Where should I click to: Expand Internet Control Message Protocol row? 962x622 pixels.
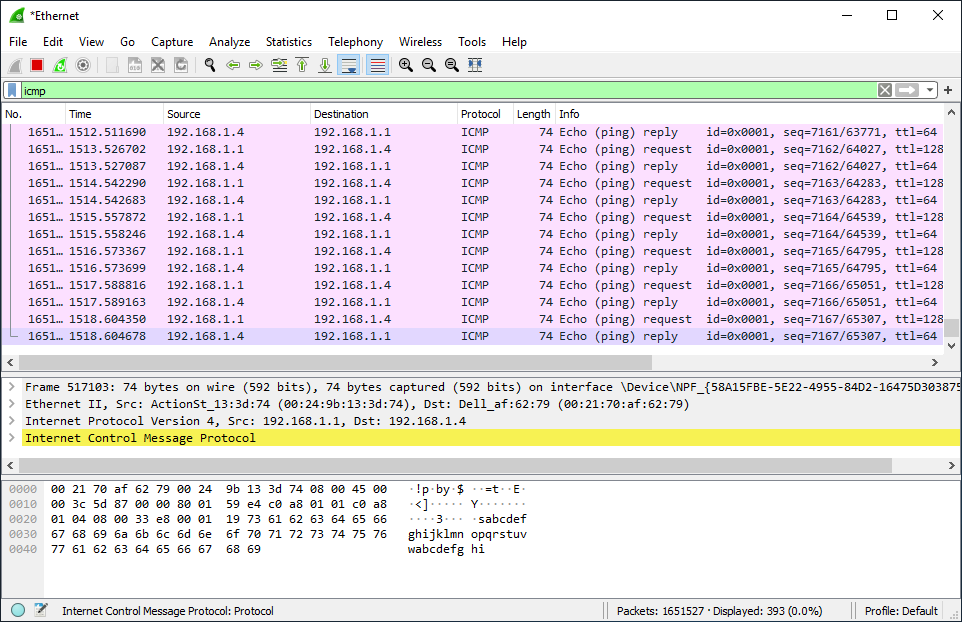12,438
